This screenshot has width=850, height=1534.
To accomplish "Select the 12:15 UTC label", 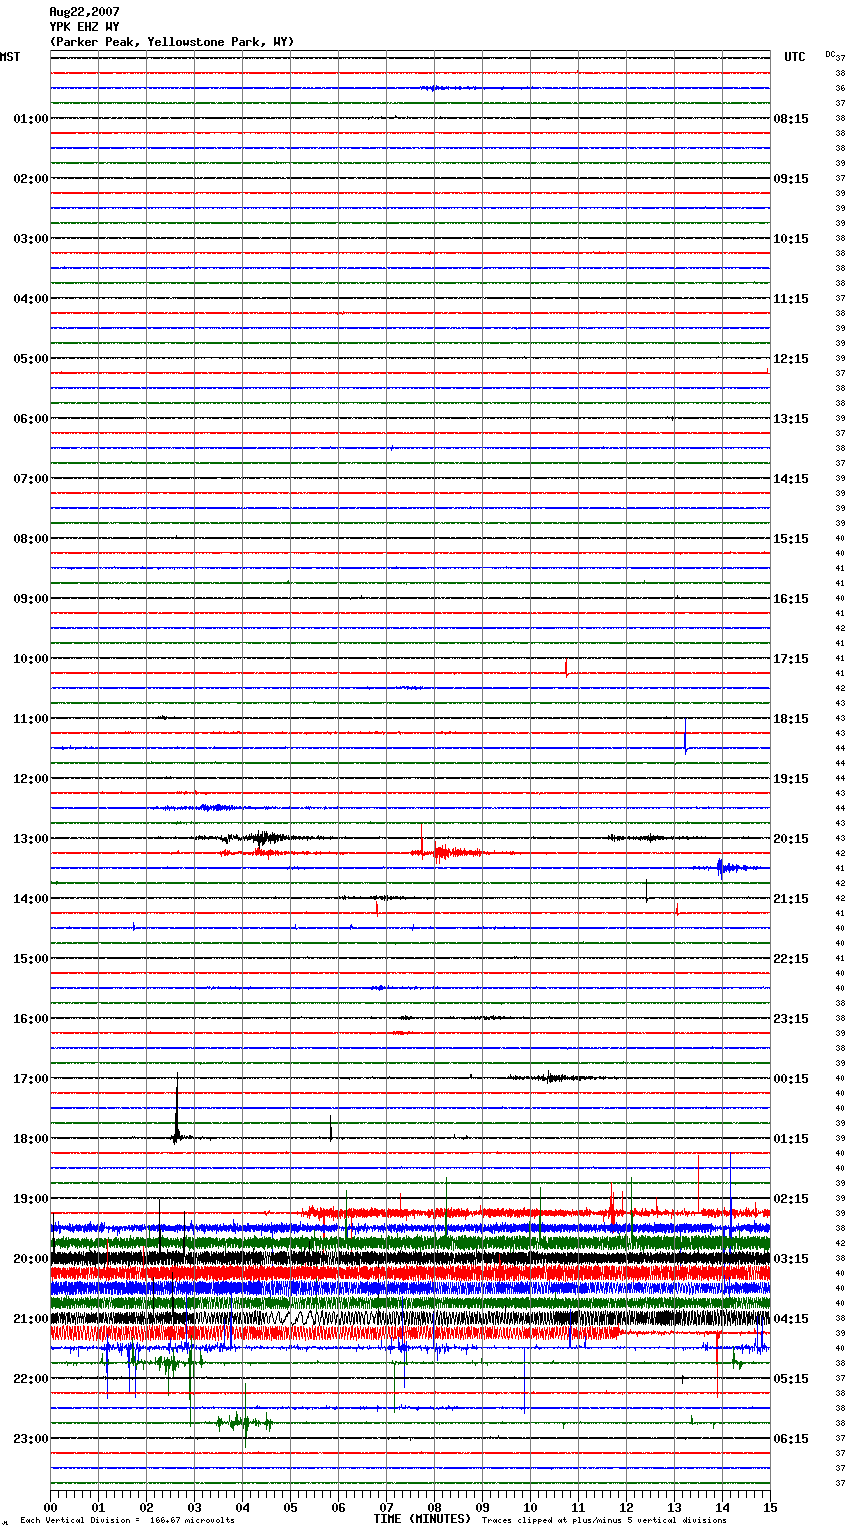I will [x=791, y=359].
